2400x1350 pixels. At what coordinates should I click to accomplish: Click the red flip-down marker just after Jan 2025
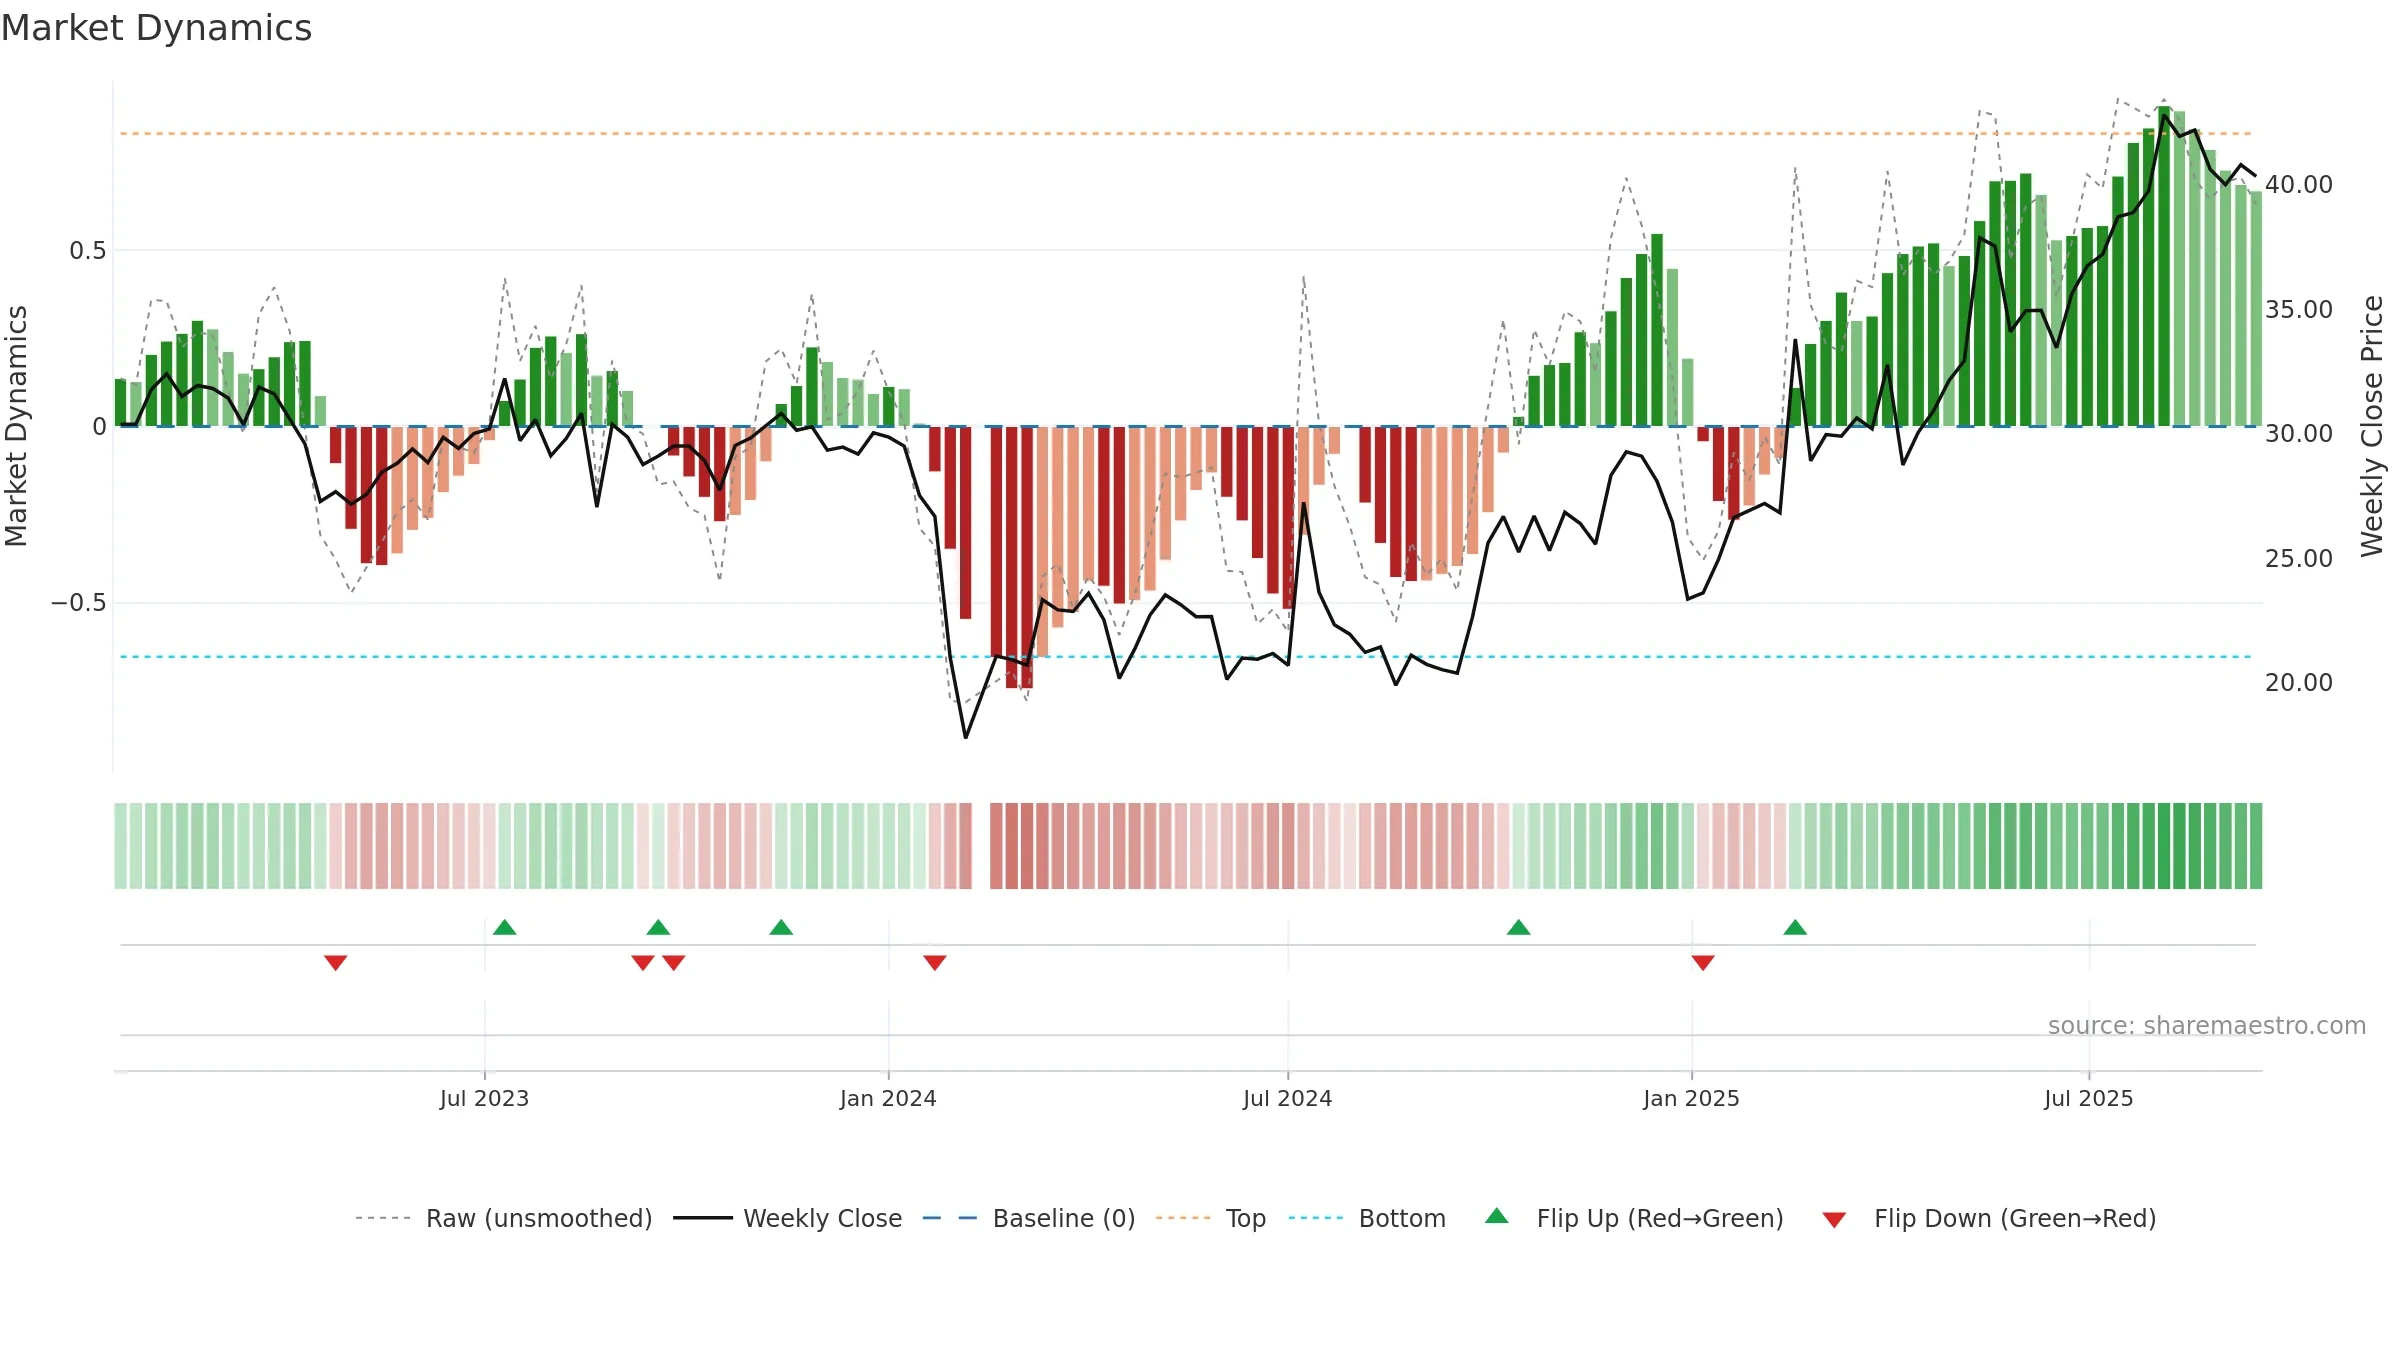1703,962
